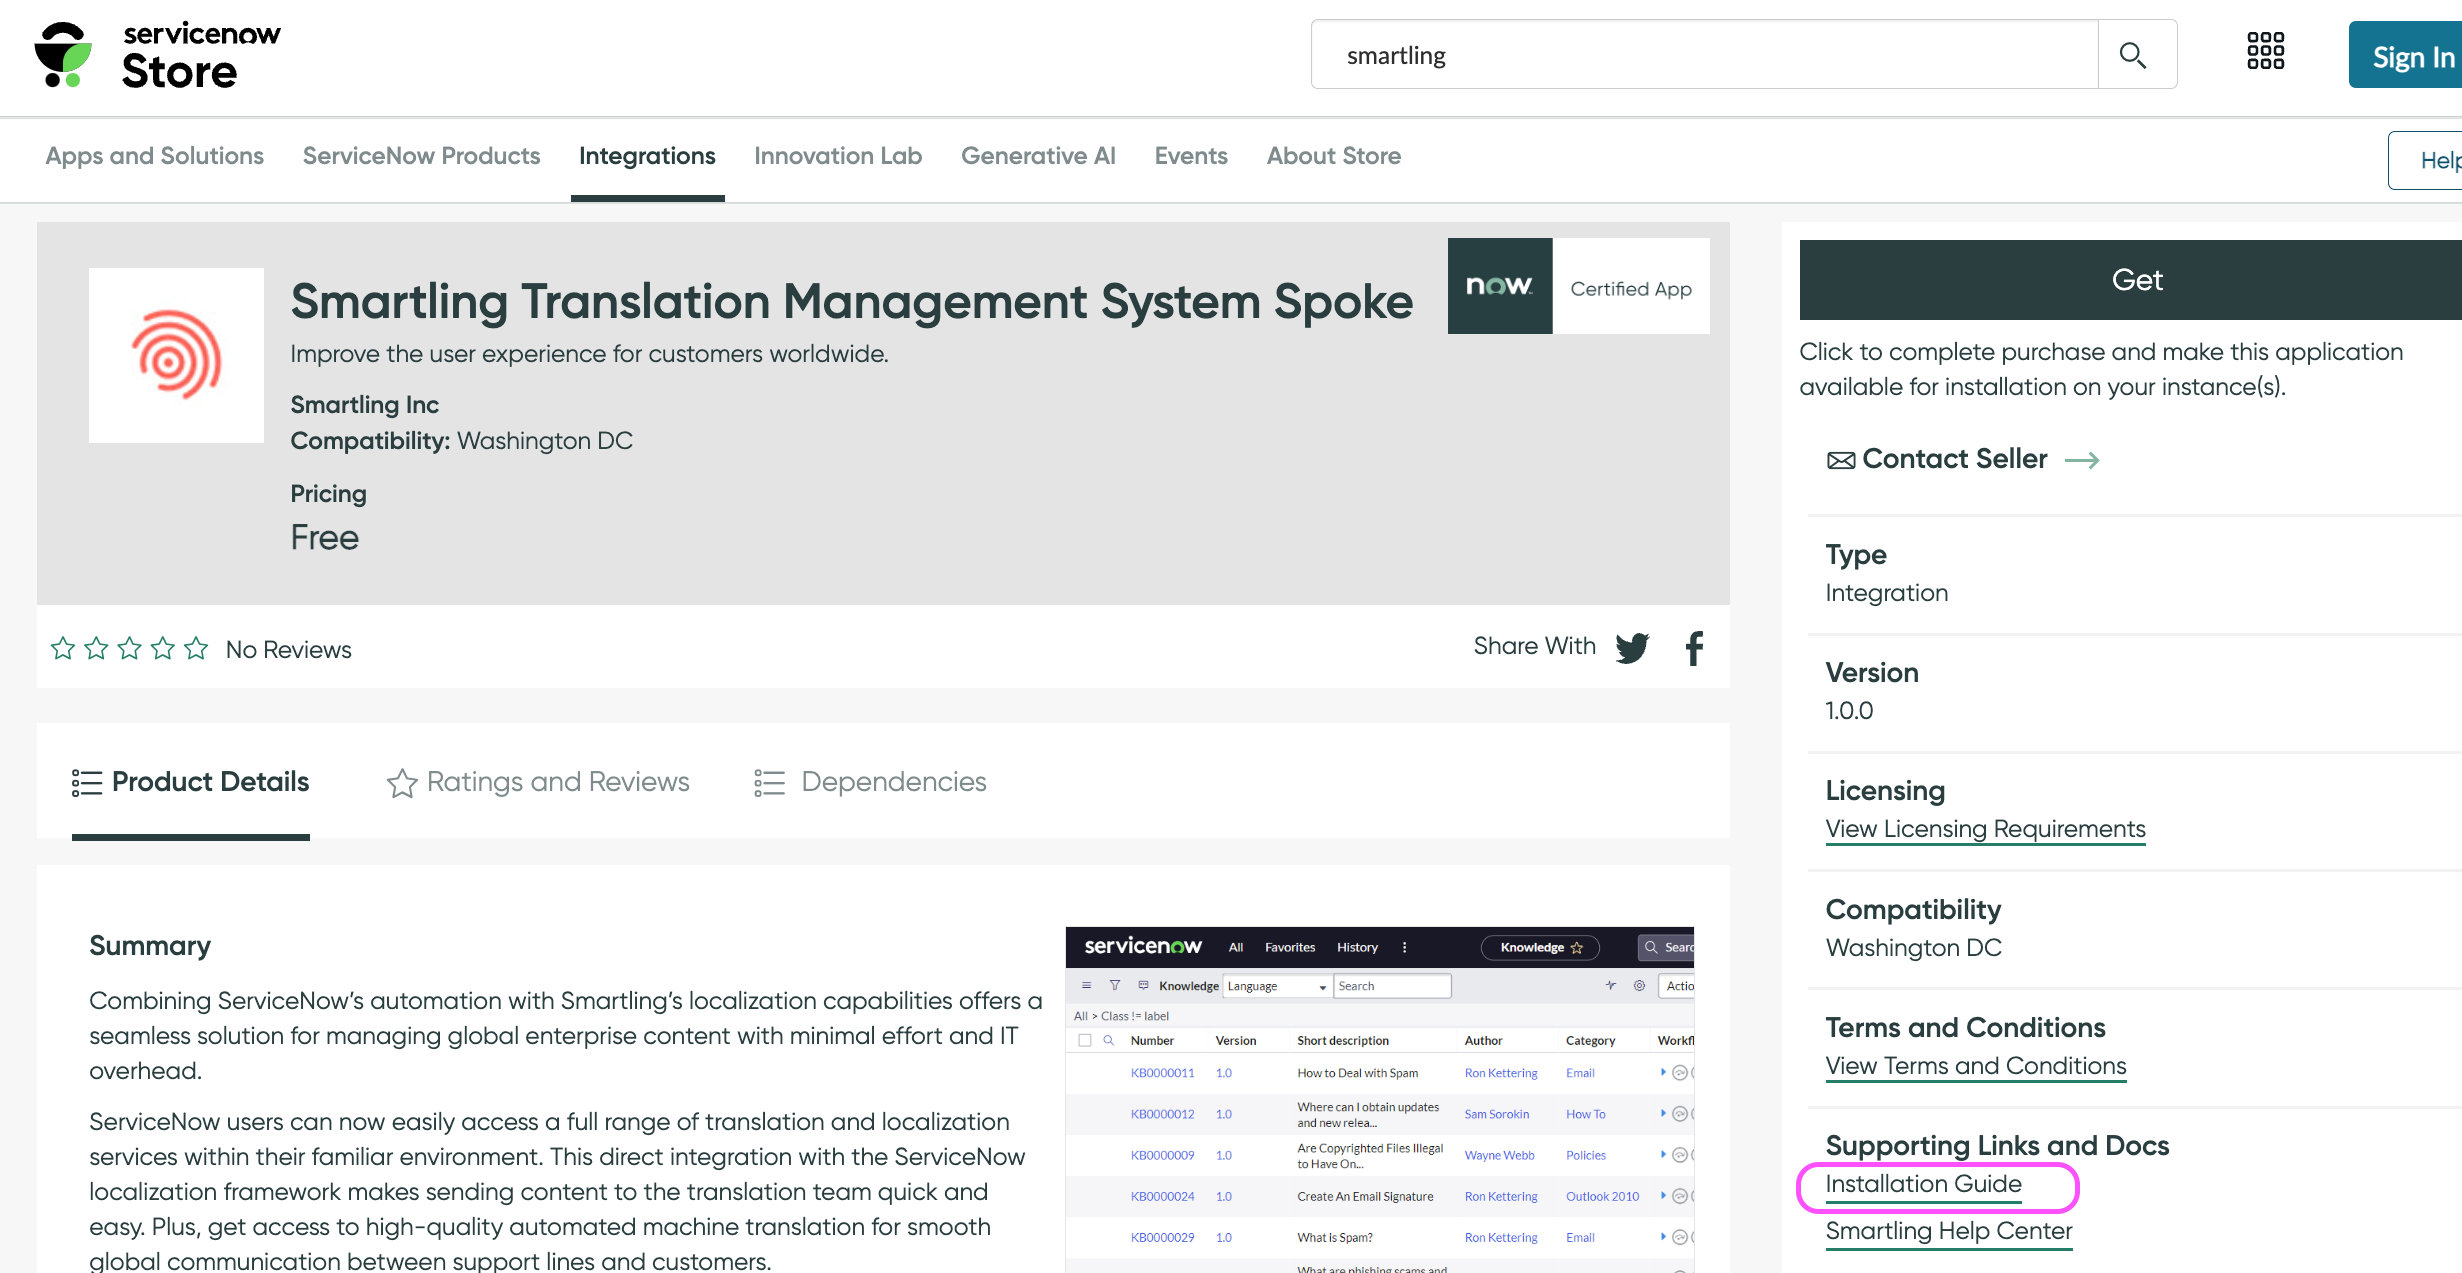Open the Installation Guide link
The image size is (2462, 1273).
click(1923, 1184)
